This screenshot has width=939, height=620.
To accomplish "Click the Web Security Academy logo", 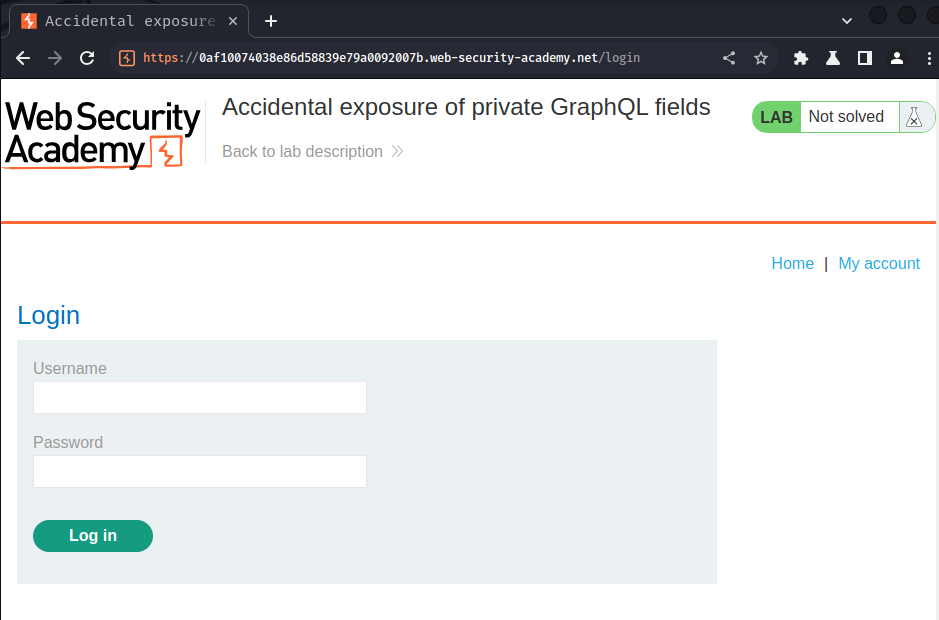I will point(102,135).
